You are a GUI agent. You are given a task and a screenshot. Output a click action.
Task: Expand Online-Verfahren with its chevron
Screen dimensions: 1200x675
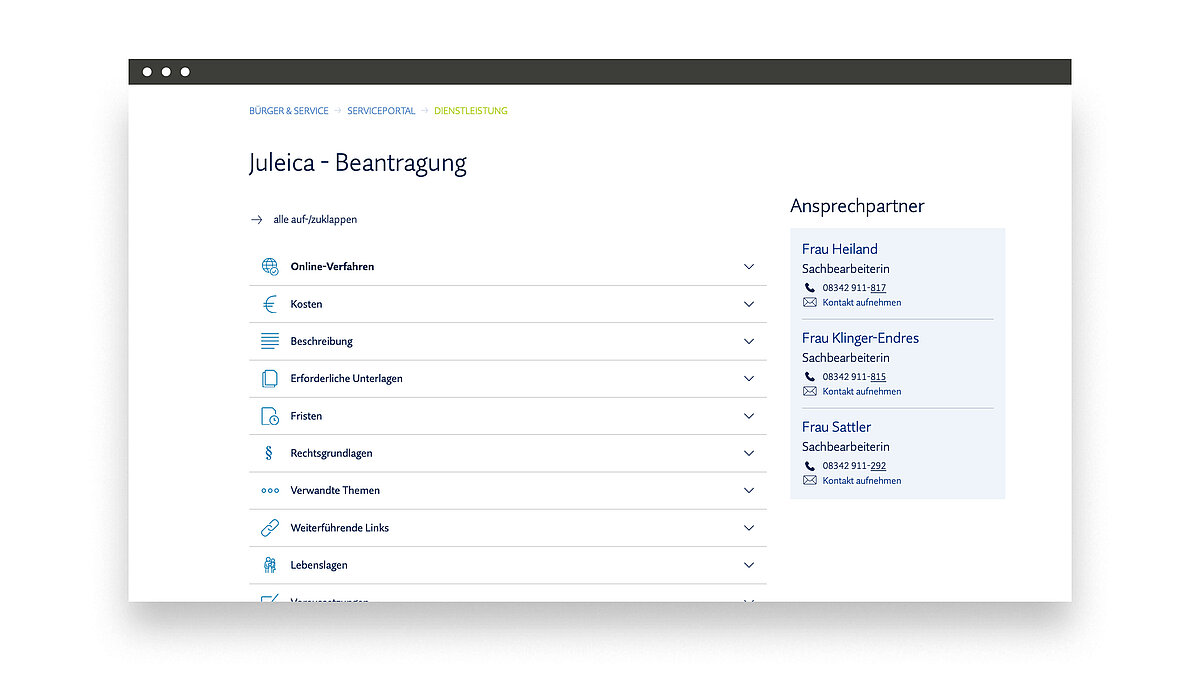click(x=749, y=267)
